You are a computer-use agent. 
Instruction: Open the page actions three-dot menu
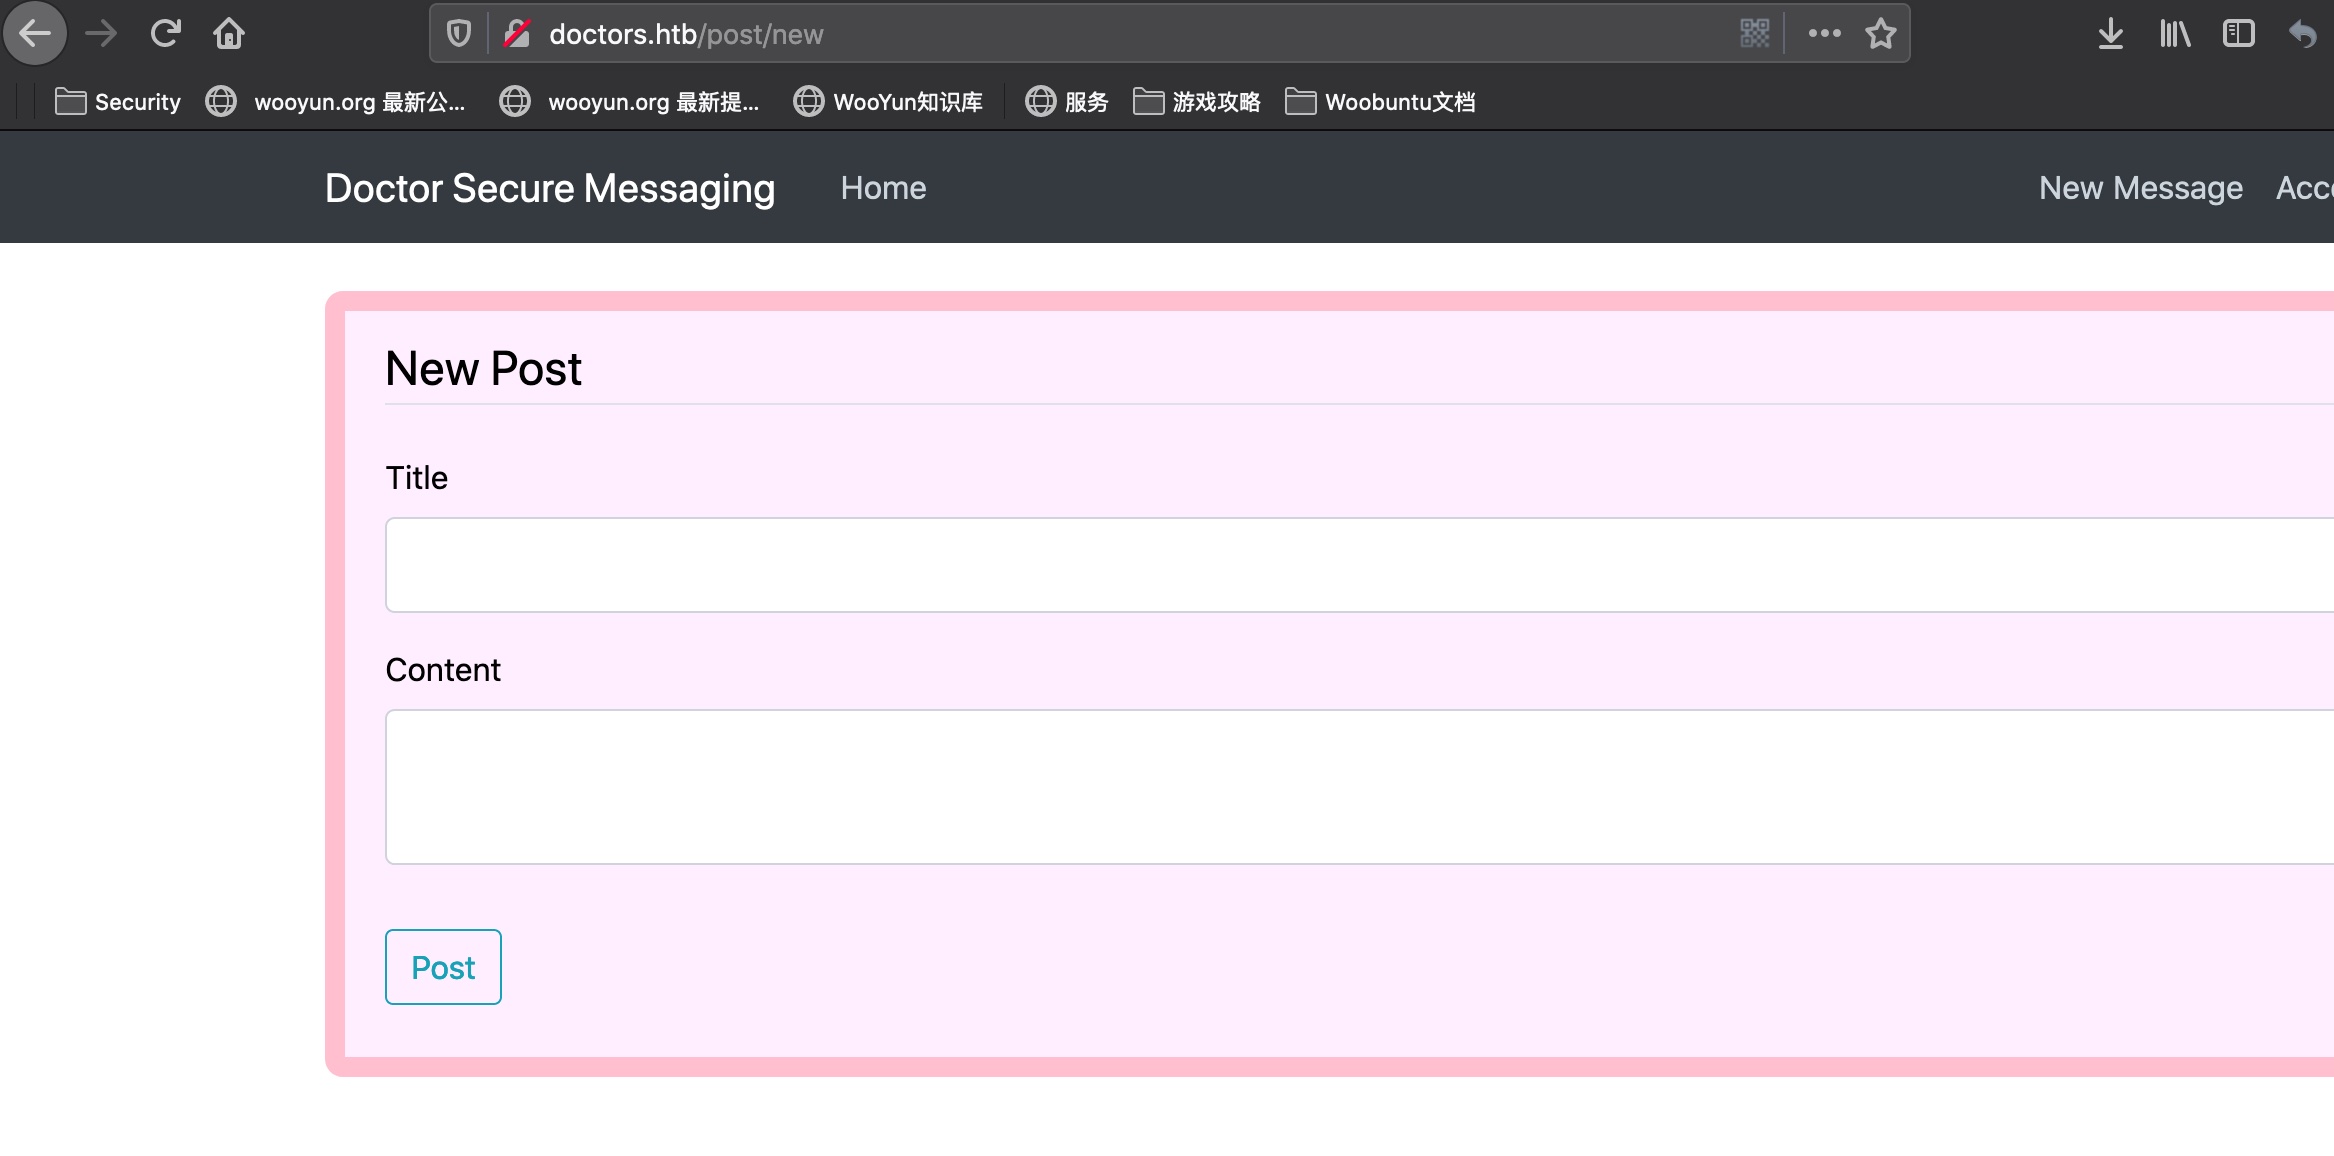(x=1824, y=33)
